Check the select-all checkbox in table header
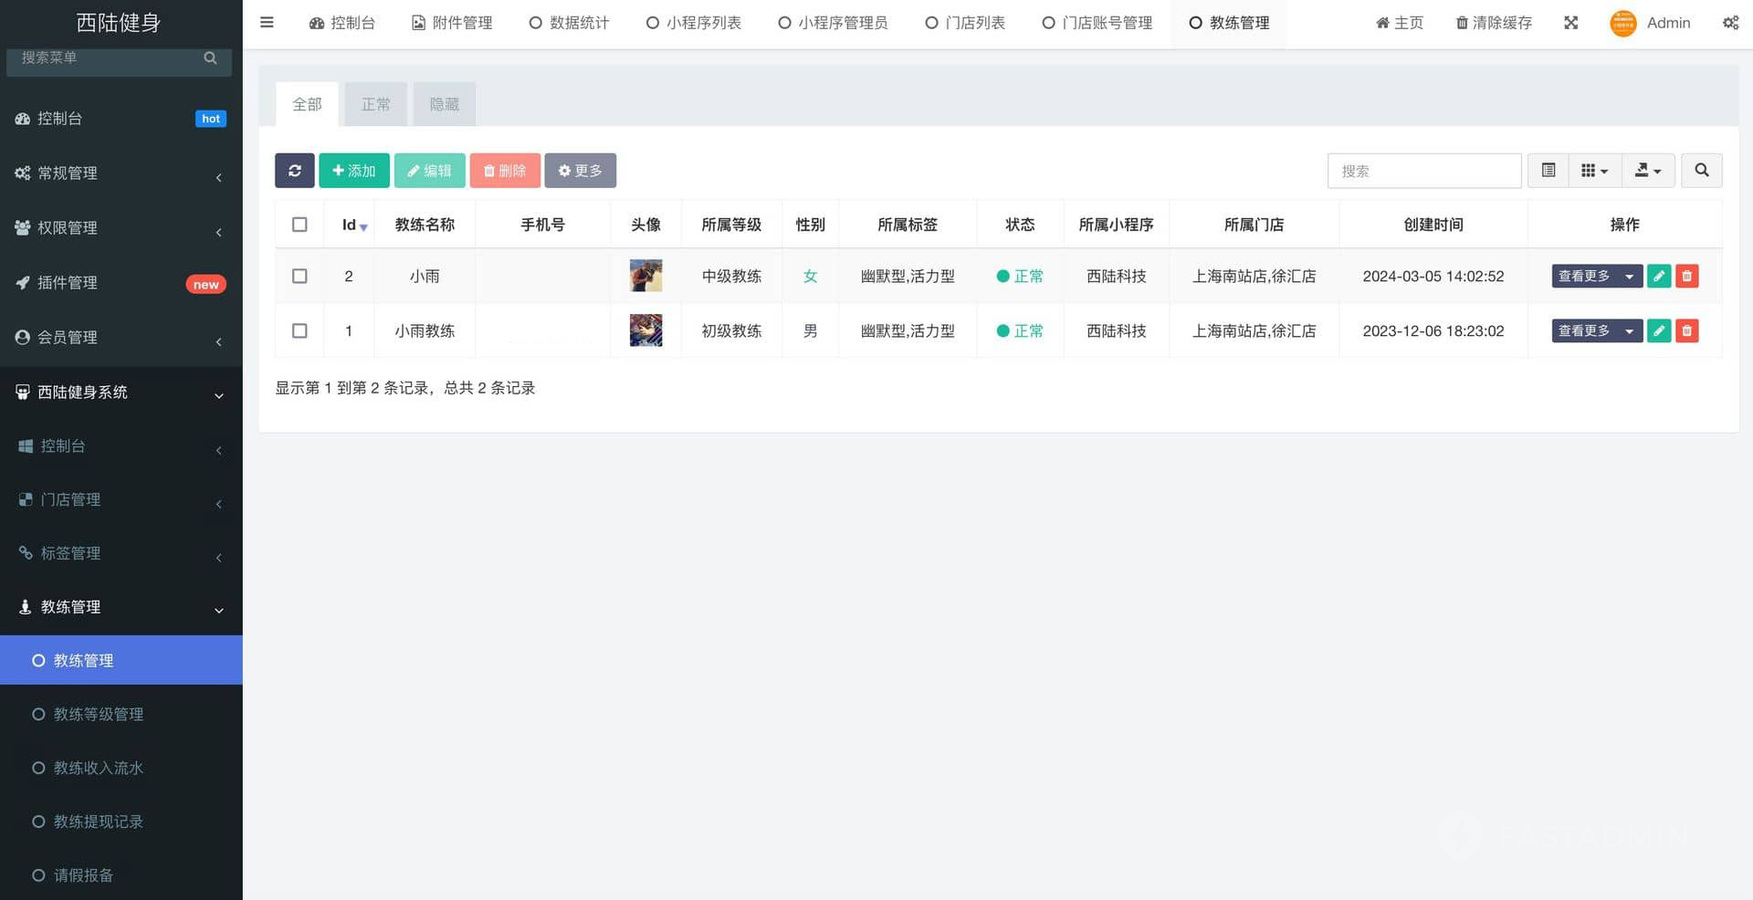The height and width of the screenshot is (900, 1753). 300,225
